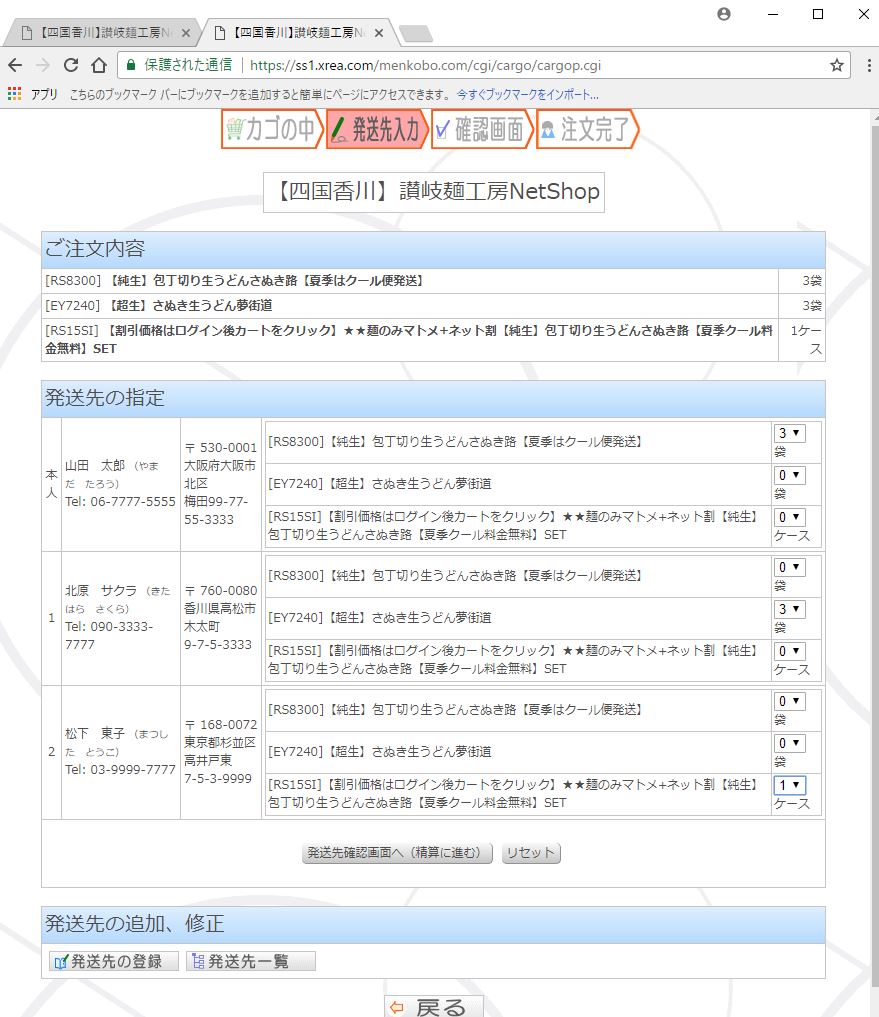
Task: Click the [EY7240] row in ご注文内容
Action: (433, 305)
